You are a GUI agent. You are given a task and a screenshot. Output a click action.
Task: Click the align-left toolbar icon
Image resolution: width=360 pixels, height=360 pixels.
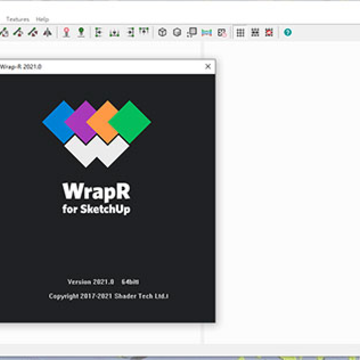98,32
